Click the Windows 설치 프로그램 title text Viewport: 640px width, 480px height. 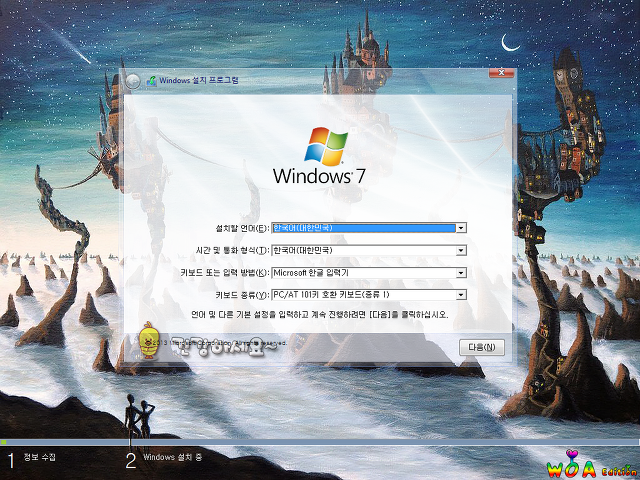199,80
